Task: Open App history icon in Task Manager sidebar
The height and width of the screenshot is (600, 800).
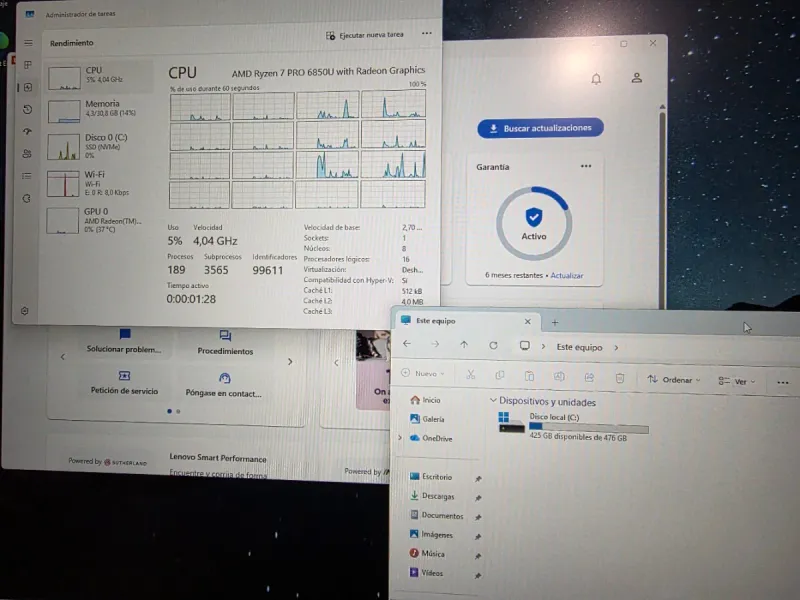Action: [28, 109]
